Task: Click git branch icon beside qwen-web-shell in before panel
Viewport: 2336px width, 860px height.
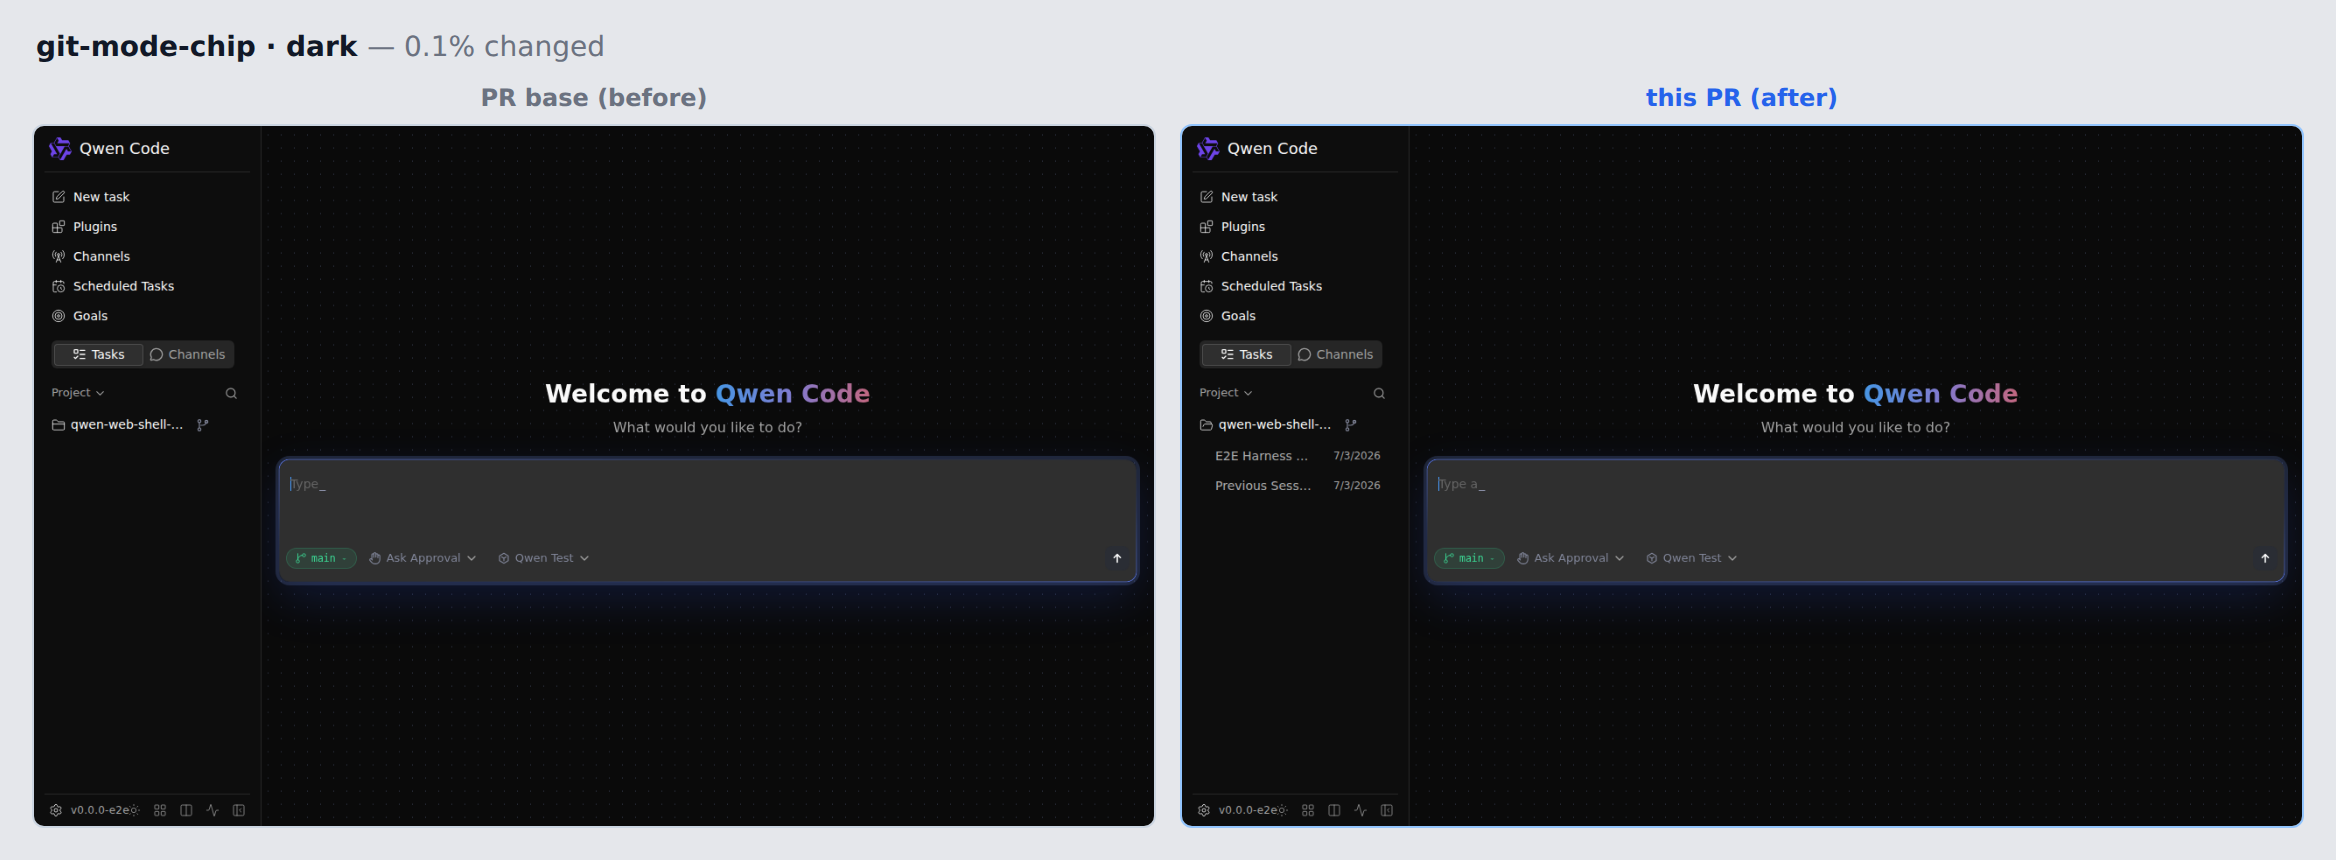Action: [203, 425]
